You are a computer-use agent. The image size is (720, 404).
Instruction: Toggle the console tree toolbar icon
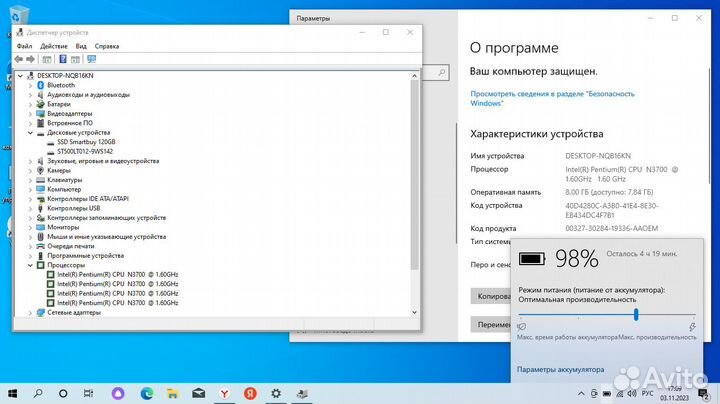(x=47, y=59)
